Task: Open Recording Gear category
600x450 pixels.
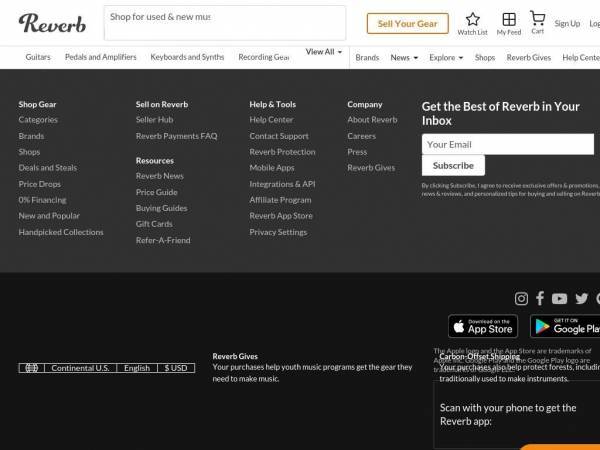Action: (x=264, y=57)
